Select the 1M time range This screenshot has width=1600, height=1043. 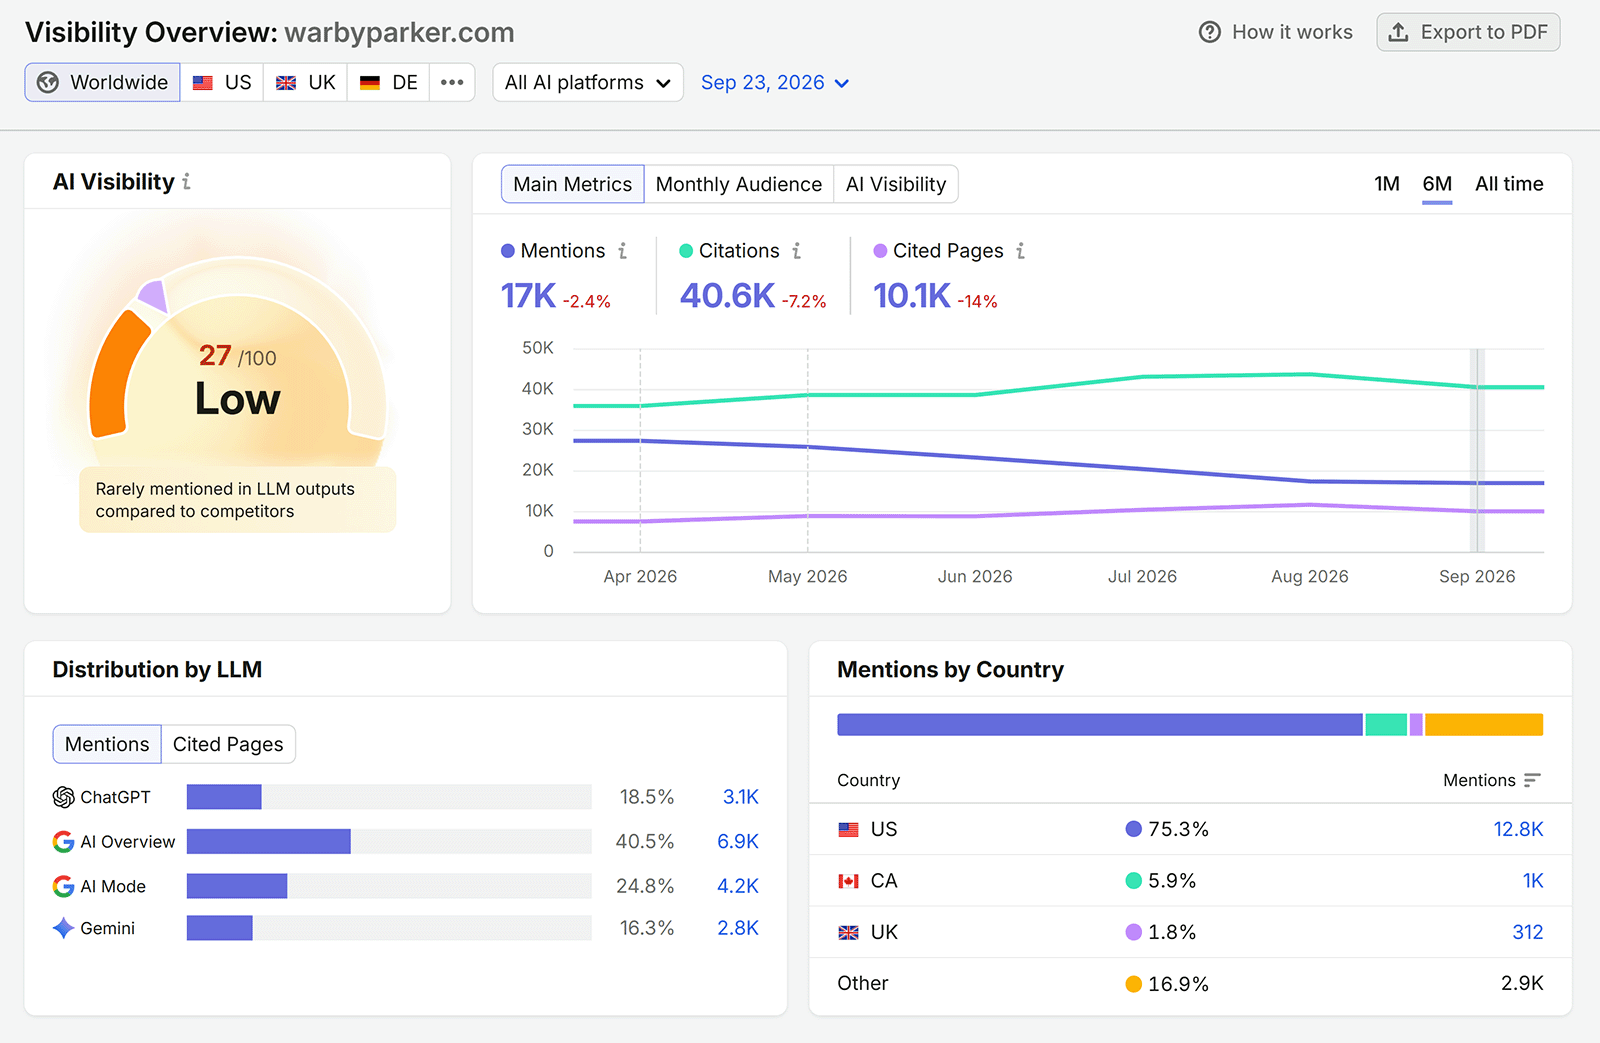point(1387,183)
